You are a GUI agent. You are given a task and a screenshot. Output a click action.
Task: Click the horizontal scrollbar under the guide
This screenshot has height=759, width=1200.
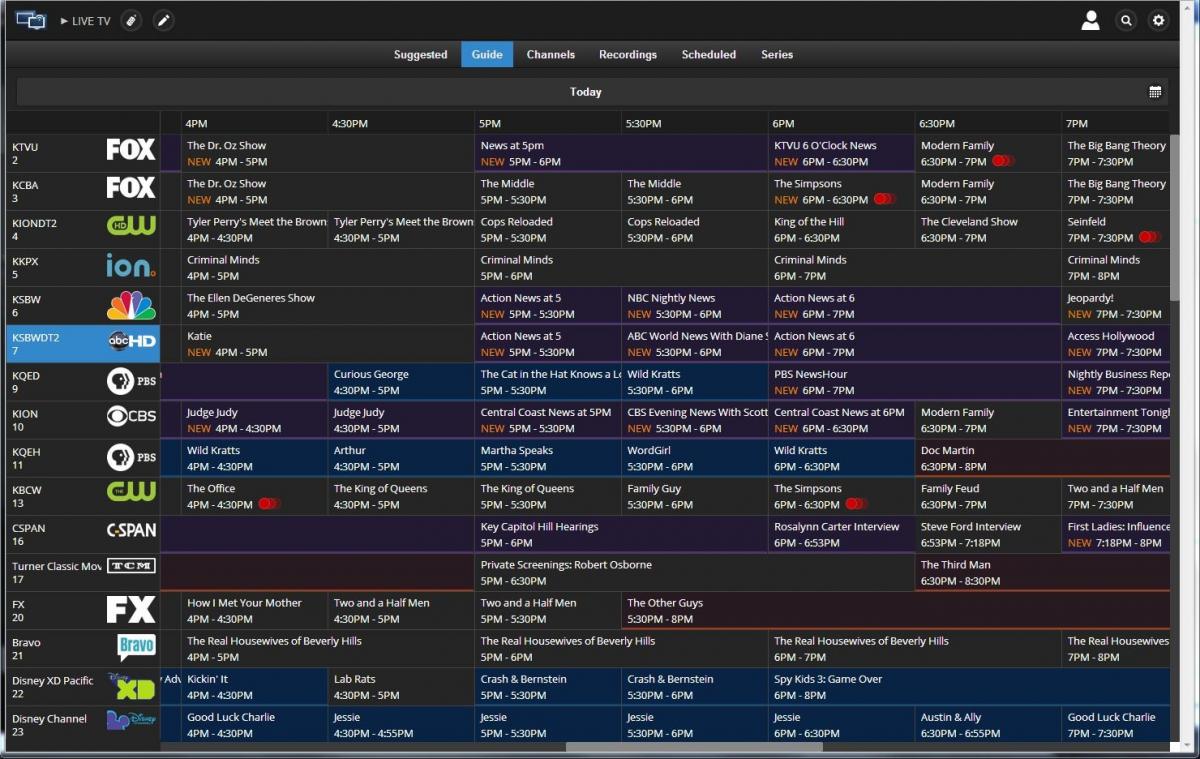point(694,747)
